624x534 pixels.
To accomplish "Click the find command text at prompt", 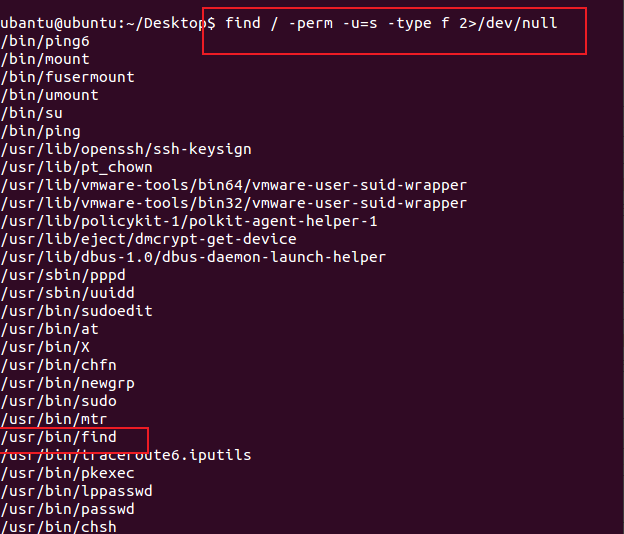I will (391, 23).
